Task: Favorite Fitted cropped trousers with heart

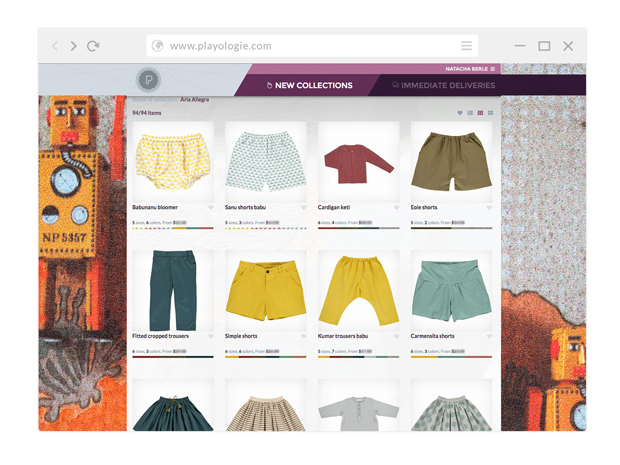Action: [x=211, y=336]
